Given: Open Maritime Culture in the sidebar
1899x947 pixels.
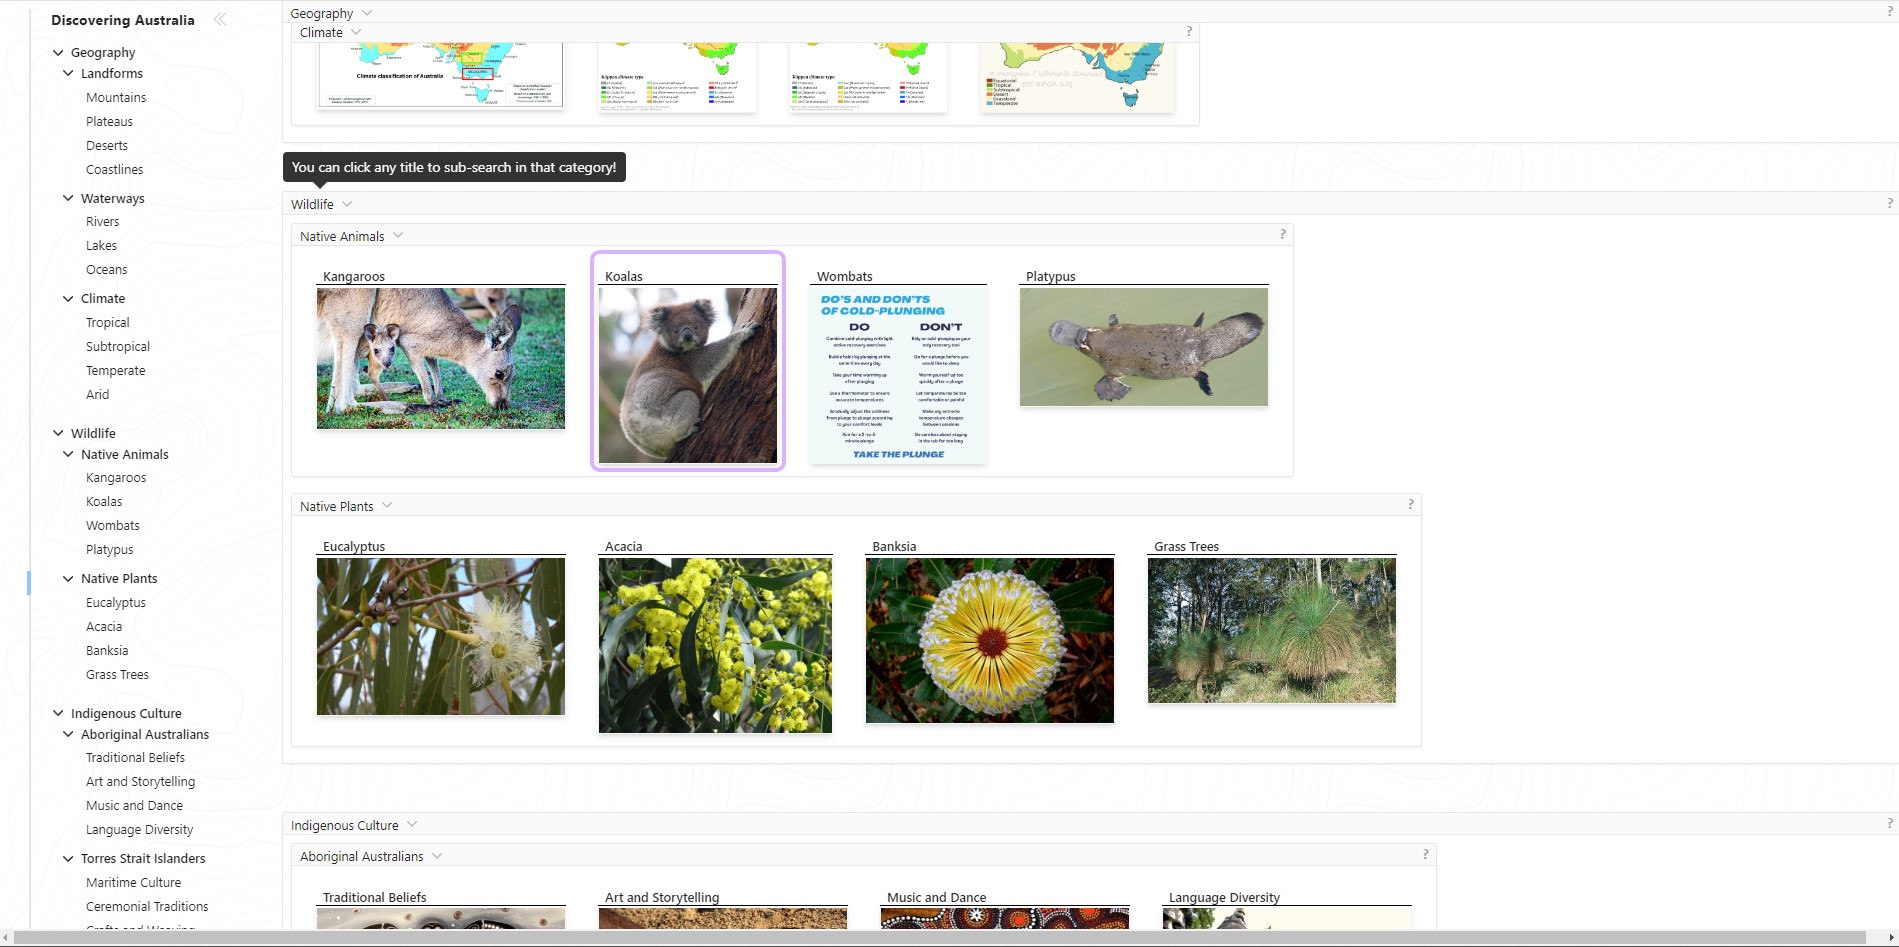Looking at the screenshot, I should [x=134, y=882].
